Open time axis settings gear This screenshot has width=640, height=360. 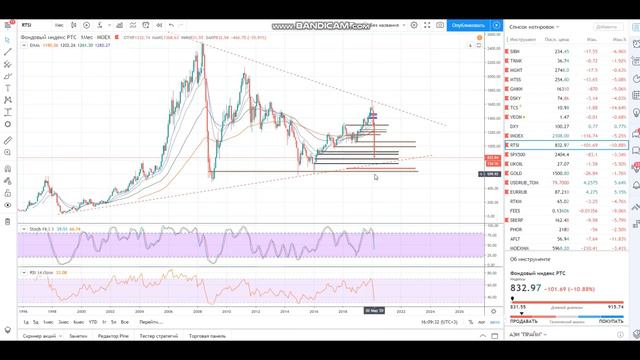tap(493, 311)
